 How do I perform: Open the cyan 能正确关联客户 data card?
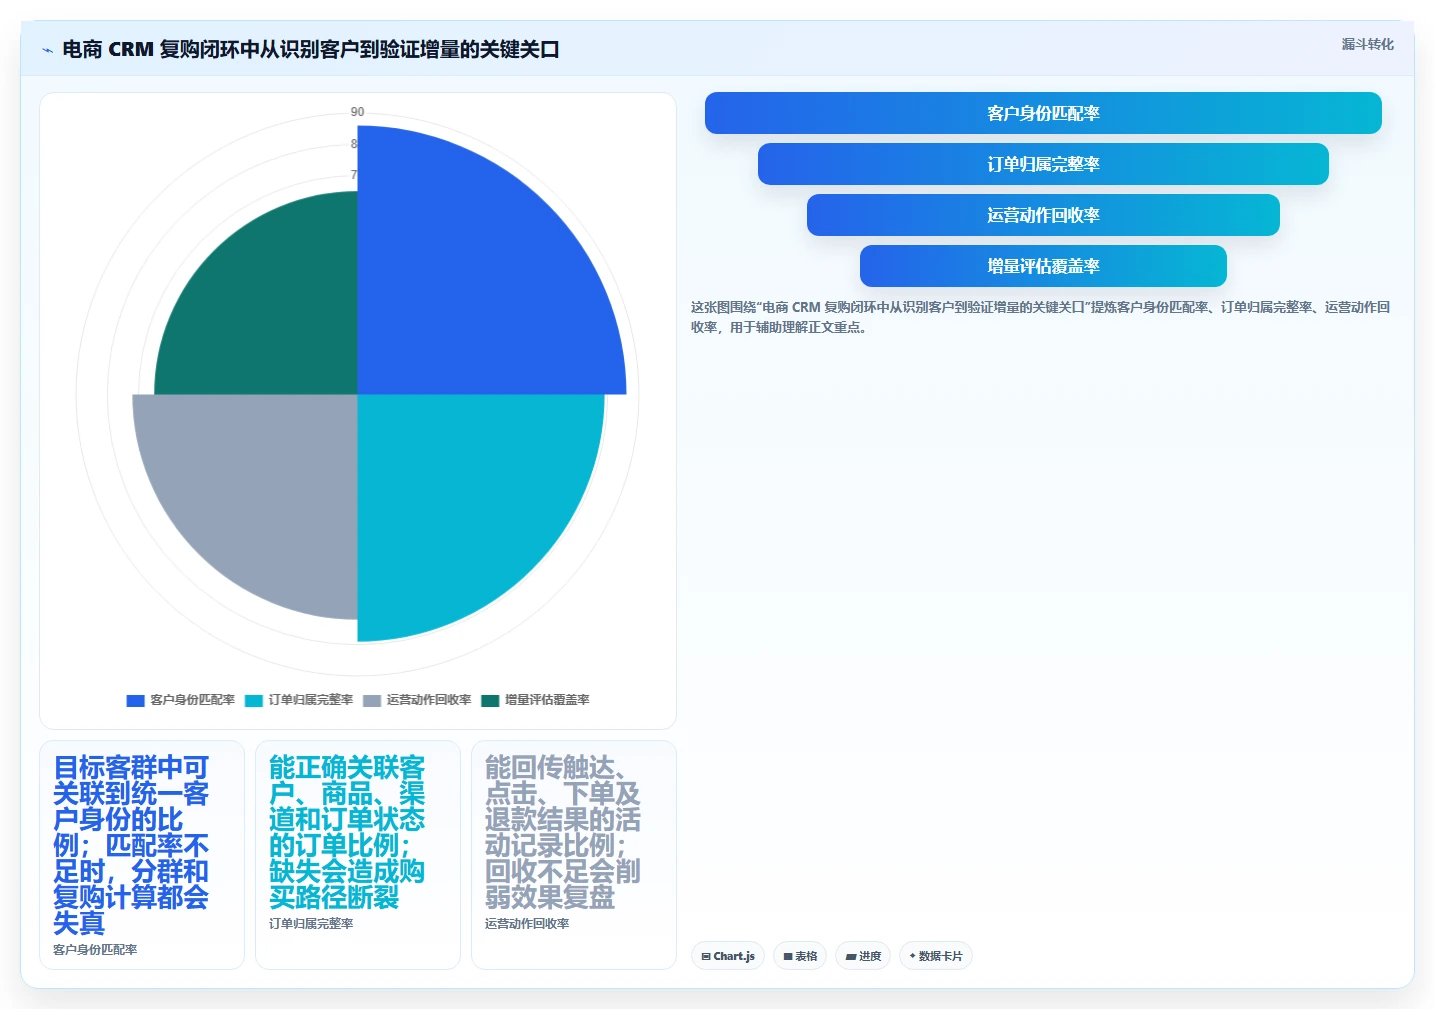tap(358, 855)
